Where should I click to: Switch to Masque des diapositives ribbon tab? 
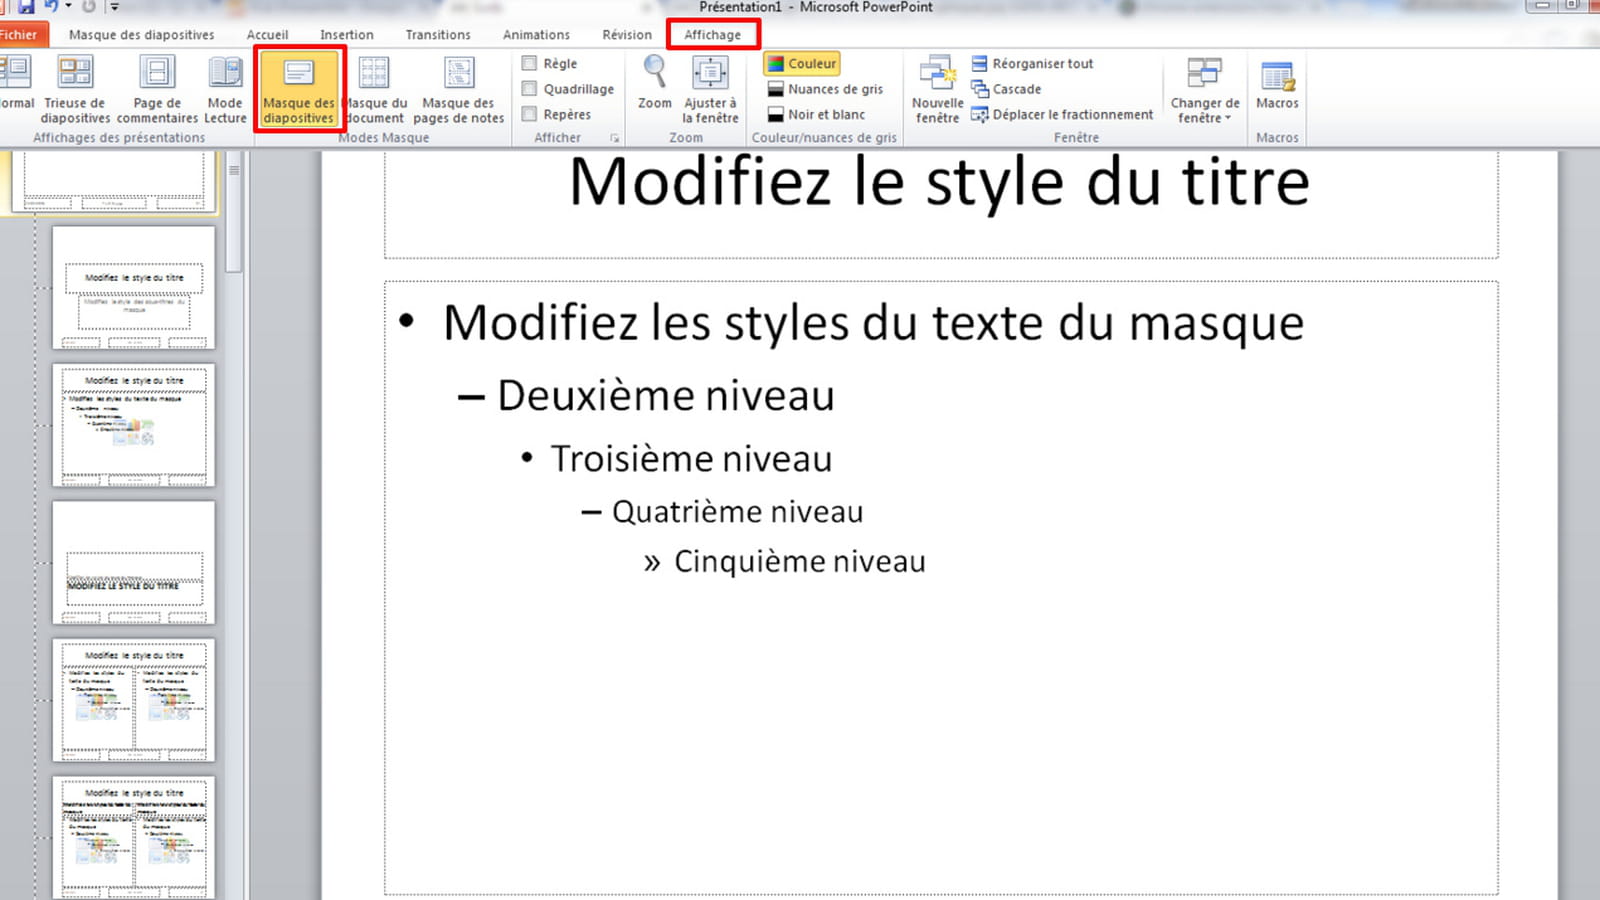(141, 34)
